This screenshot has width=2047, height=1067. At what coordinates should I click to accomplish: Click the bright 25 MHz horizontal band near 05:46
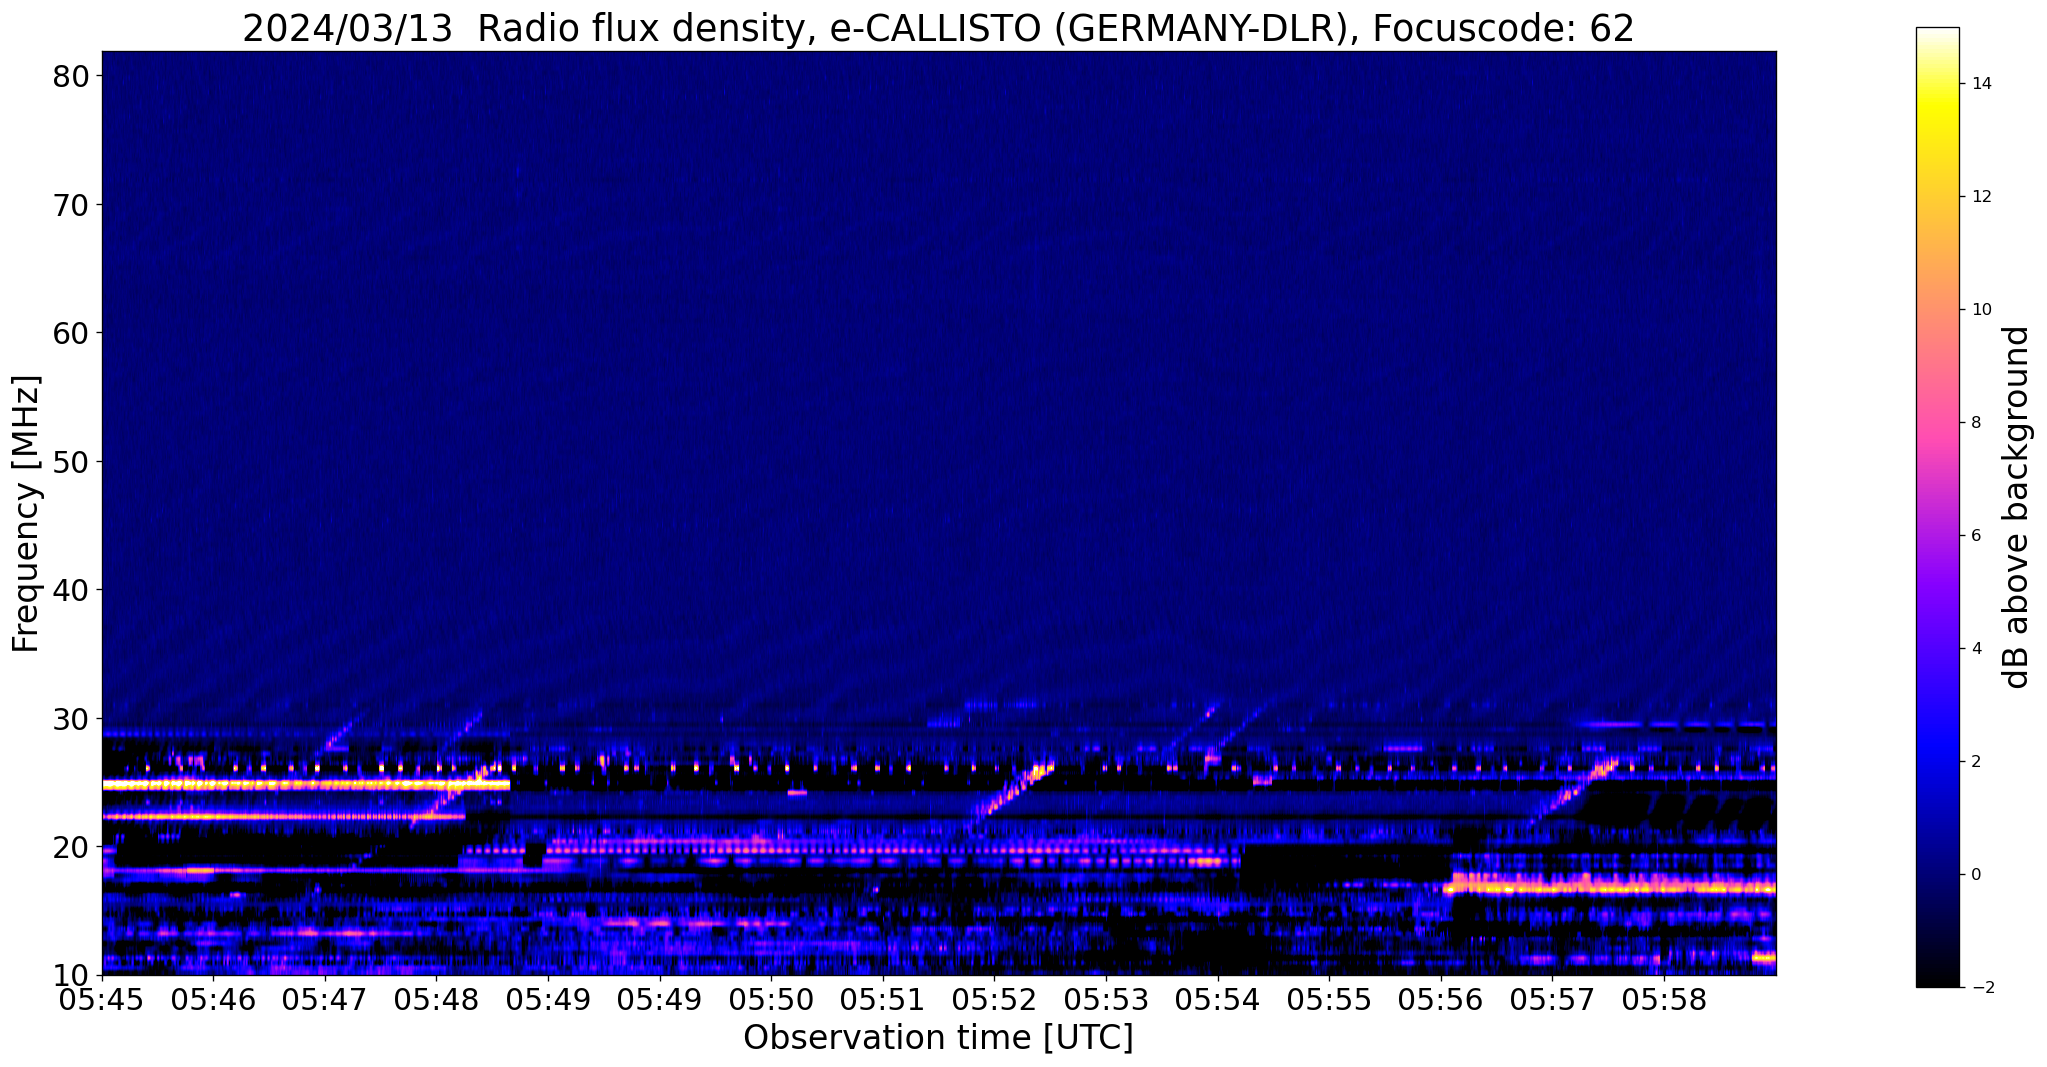coord(306,785)
